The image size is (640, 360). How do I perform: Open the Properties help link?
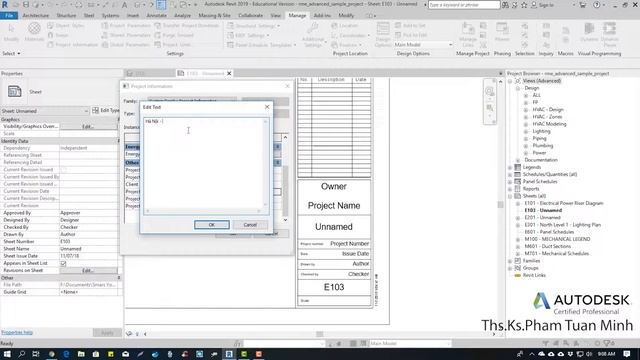click(17, 332)
